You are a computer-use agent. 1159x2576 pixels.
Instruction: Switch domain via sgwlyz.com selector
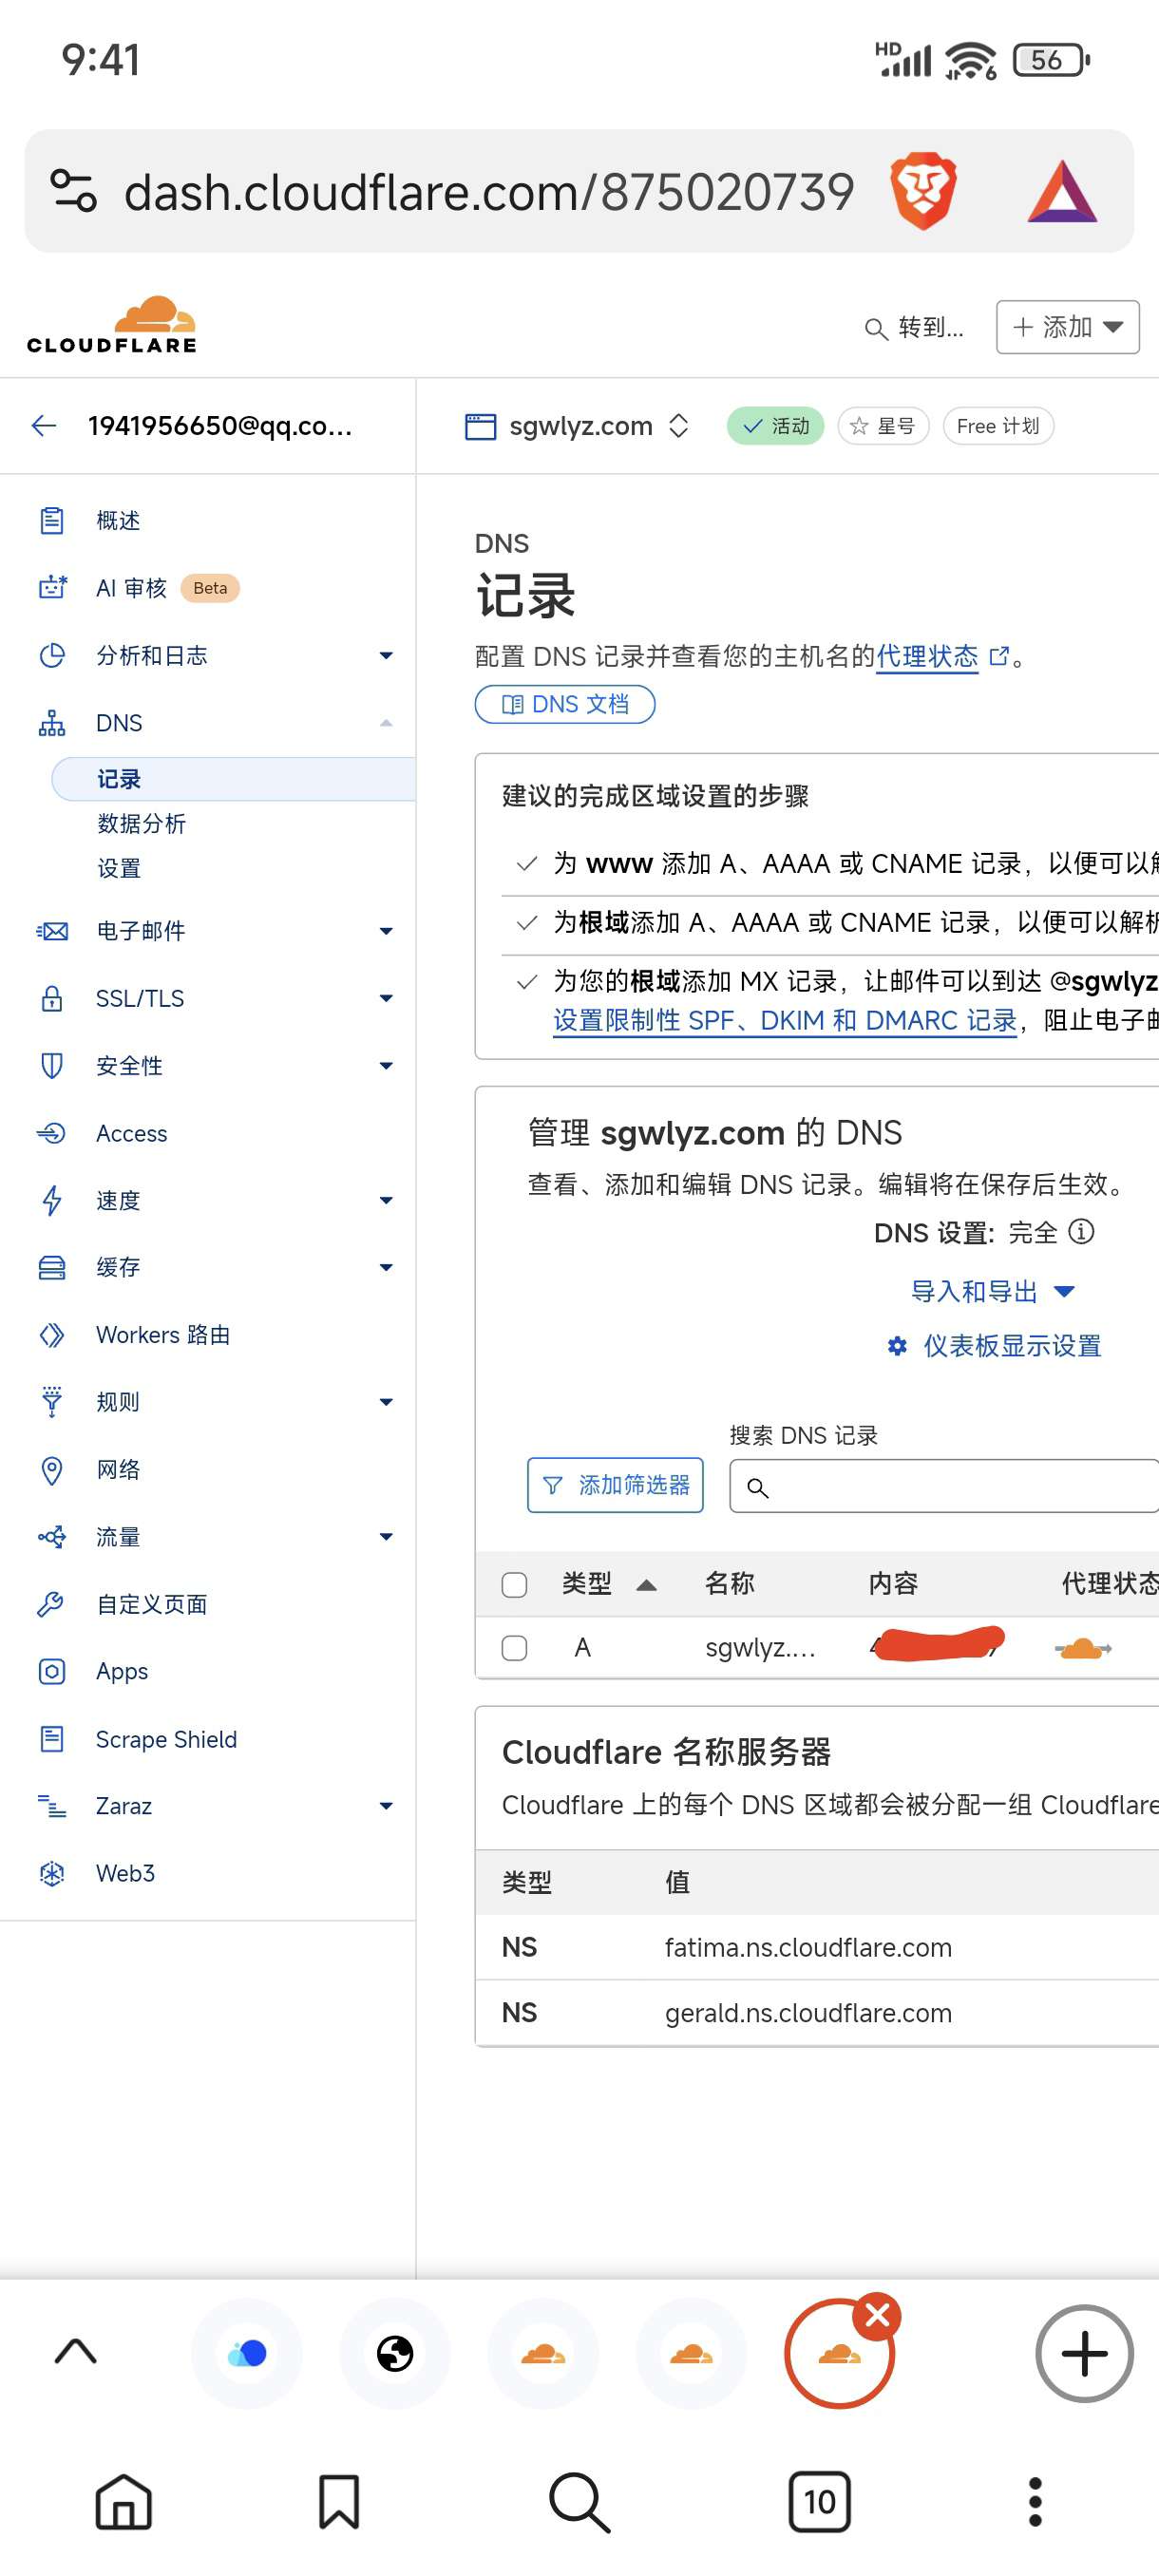pyautogui.click(x=578, y=426)
